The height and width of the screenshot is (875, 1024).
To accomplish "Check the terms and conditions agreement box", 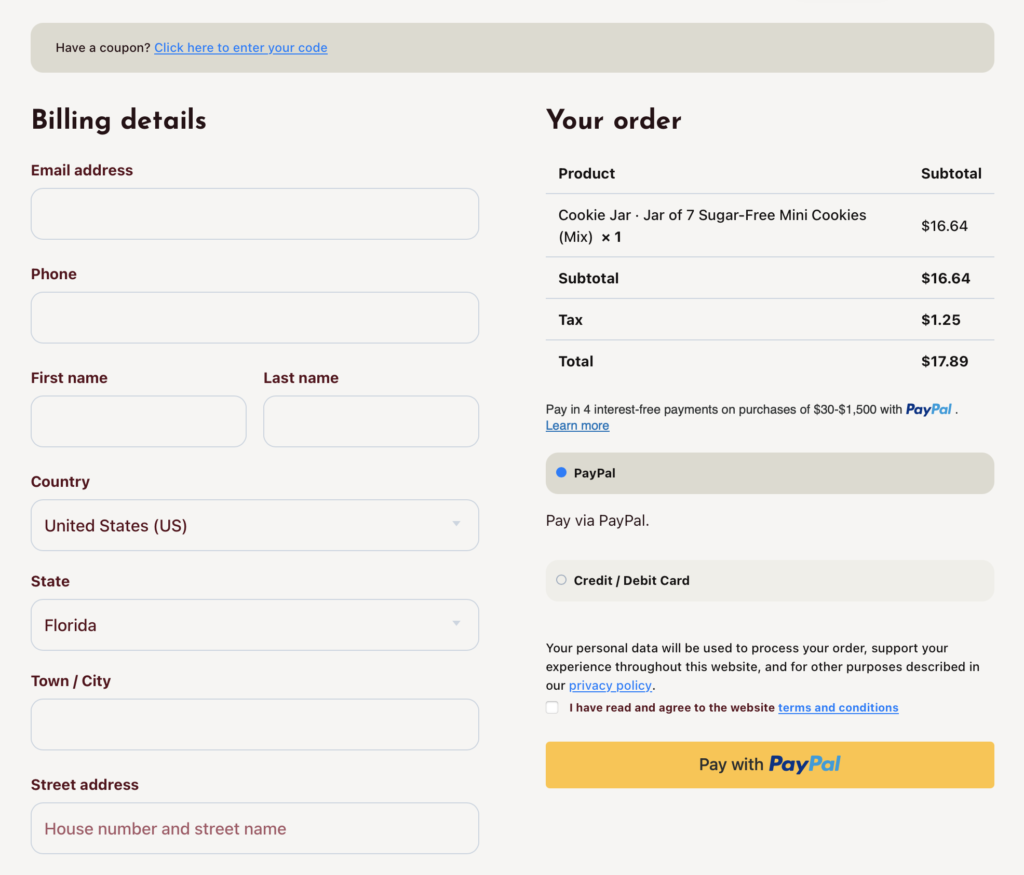I will pos(553,708).
